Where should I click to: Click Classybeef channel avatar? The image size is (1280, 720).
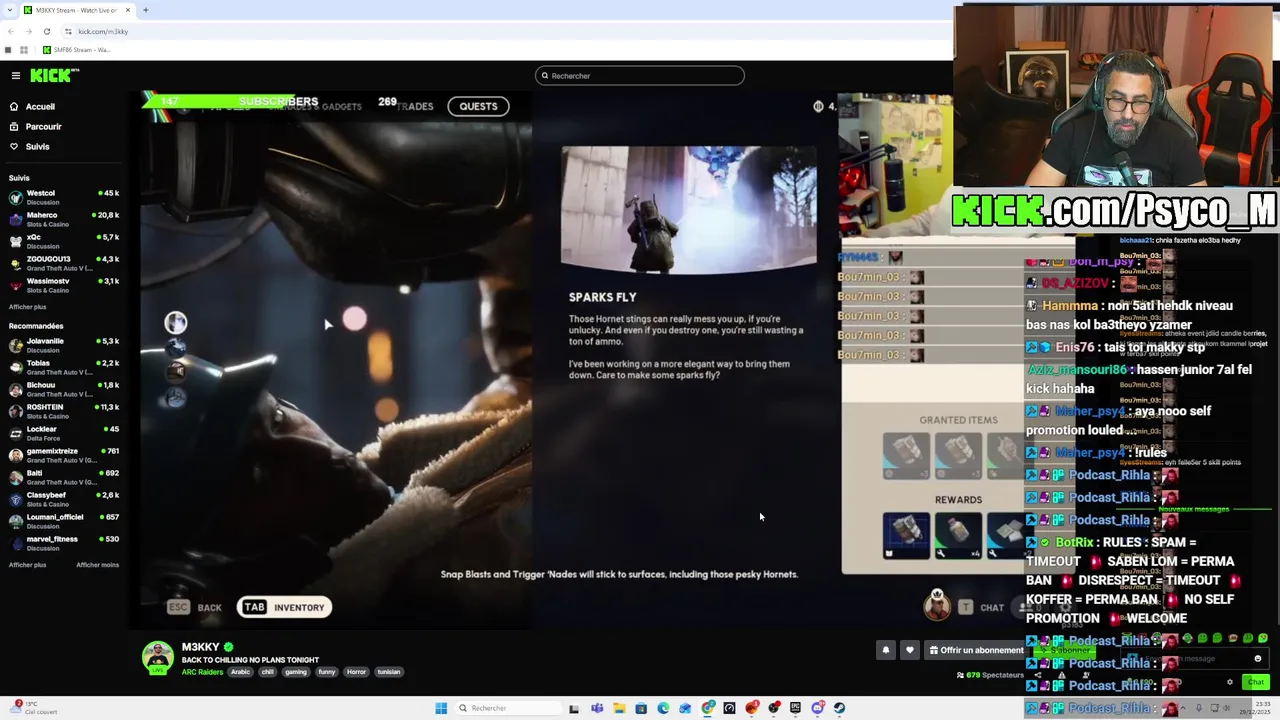16,499
